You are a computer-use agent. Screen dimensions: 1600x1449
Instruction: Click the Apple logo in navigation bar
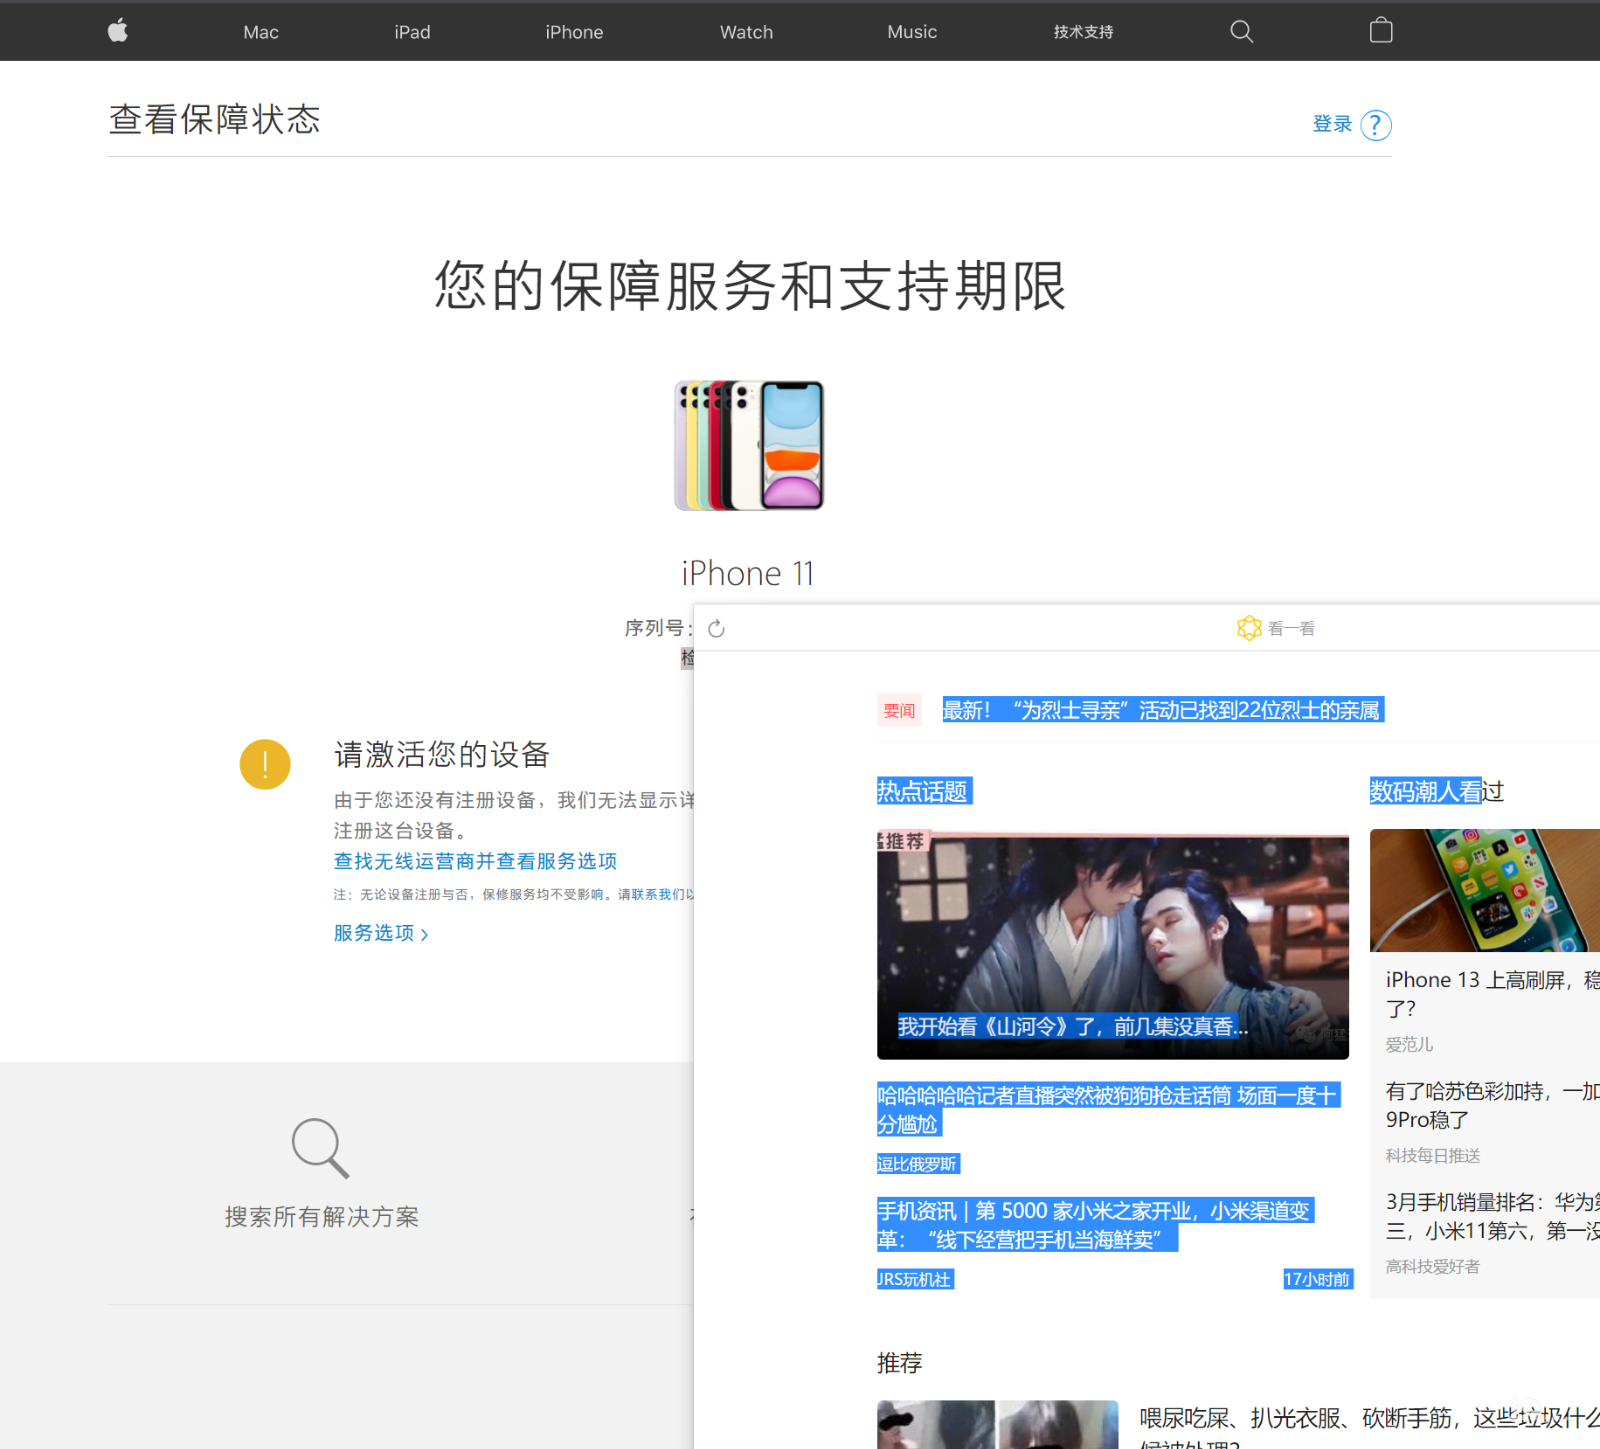pyautogui.click(x=118, y=31)
